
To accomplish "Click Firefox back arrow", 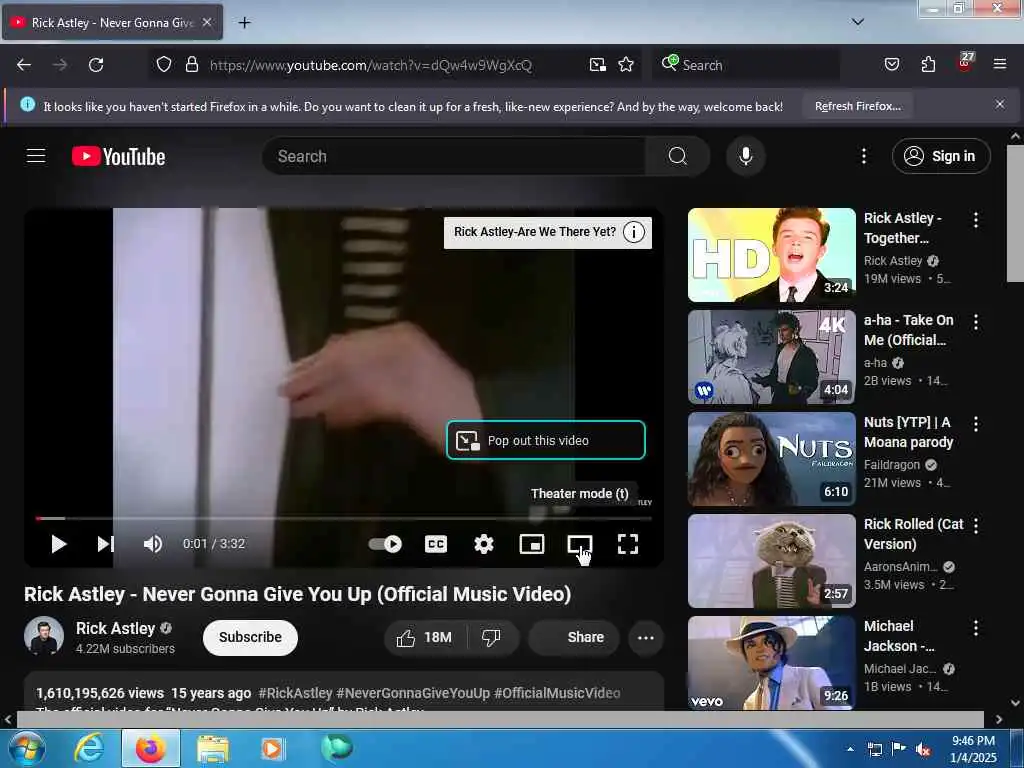I will pos(24,65).
